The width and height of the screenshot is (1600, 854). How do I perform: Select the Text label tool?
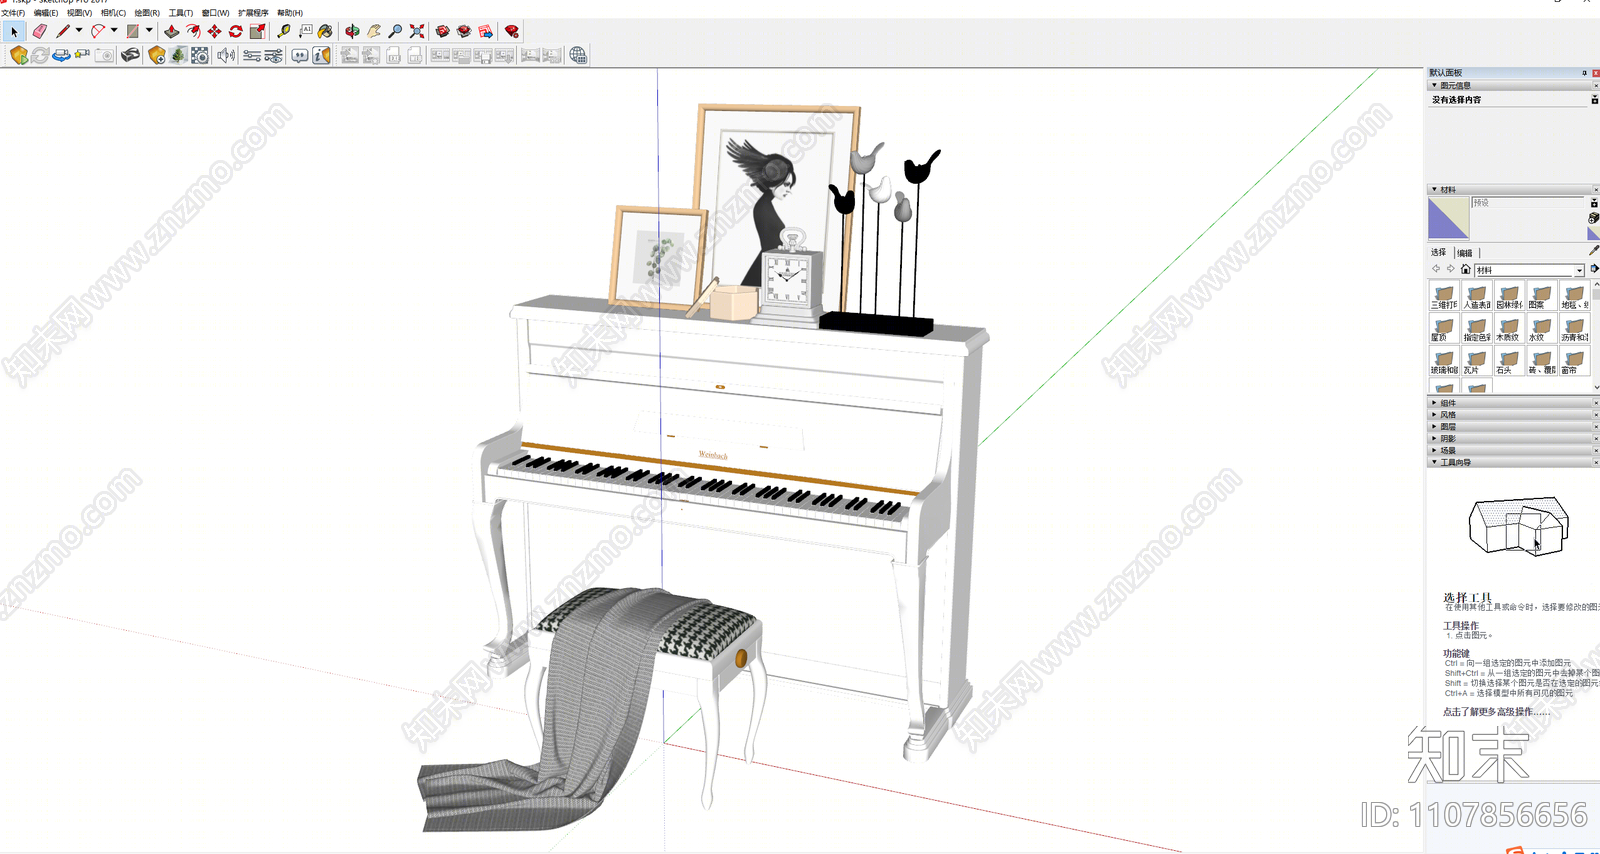coord(305,32)
